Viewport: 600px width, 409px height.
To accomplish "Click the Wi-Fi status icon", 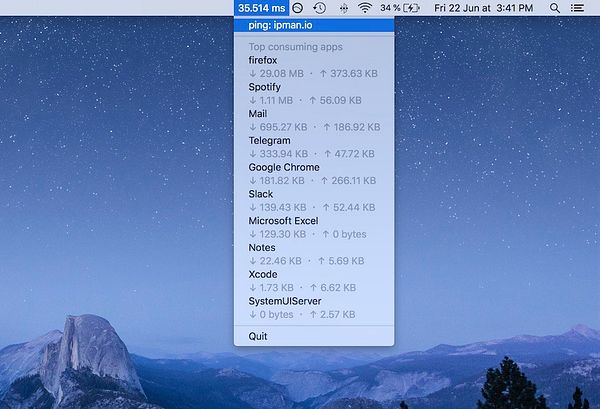I will point(365,8).
